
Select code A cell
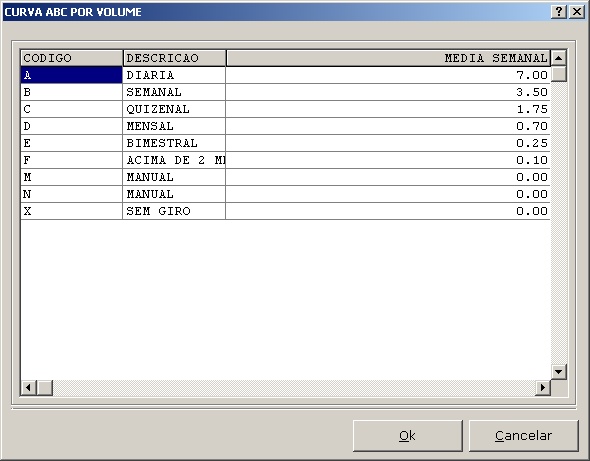[71, 75]
